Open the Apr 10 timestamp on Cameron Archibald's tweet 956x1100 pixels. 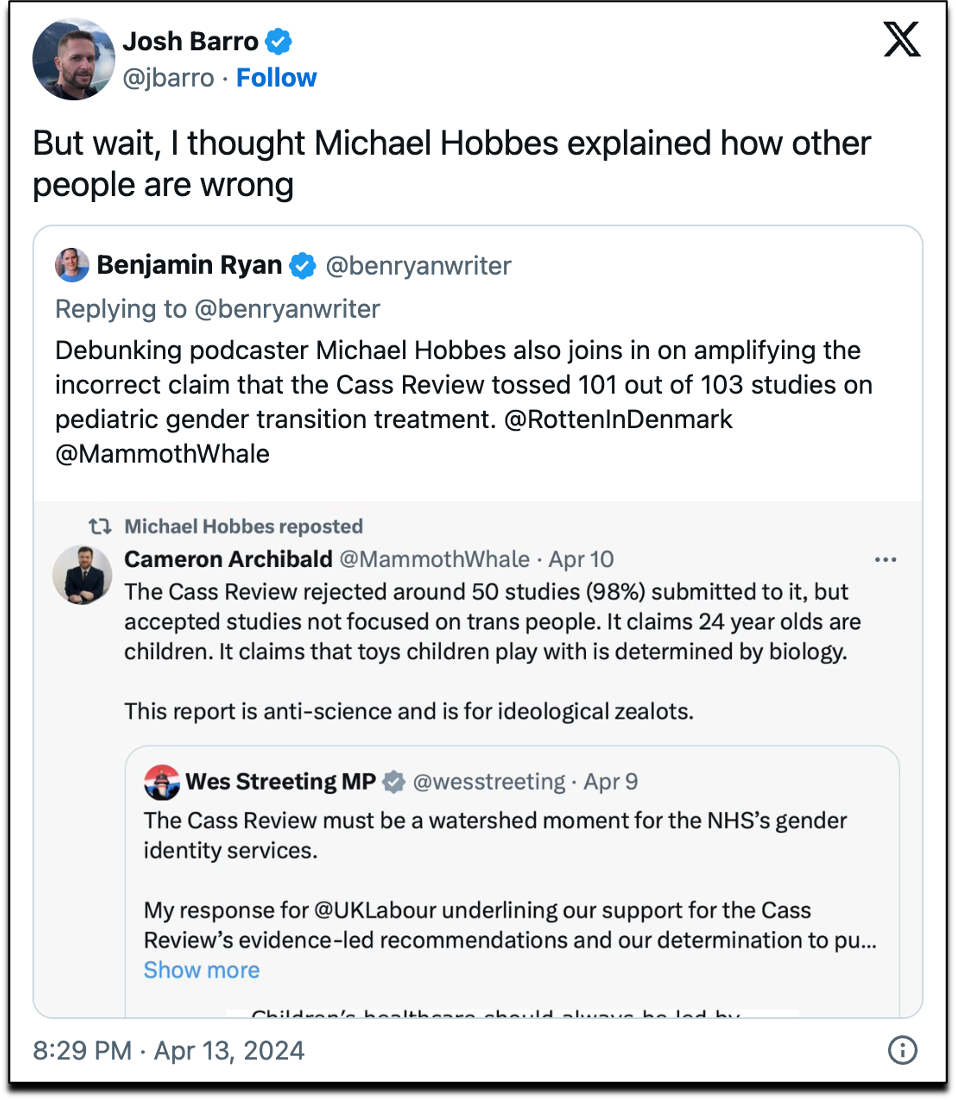pos(581,559)
